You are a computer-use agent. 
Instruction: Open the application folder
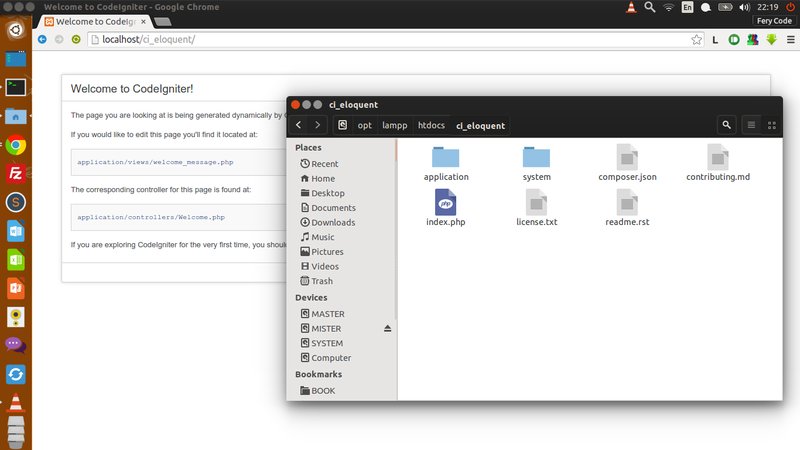pyautogui.click(x=445, y=158)
